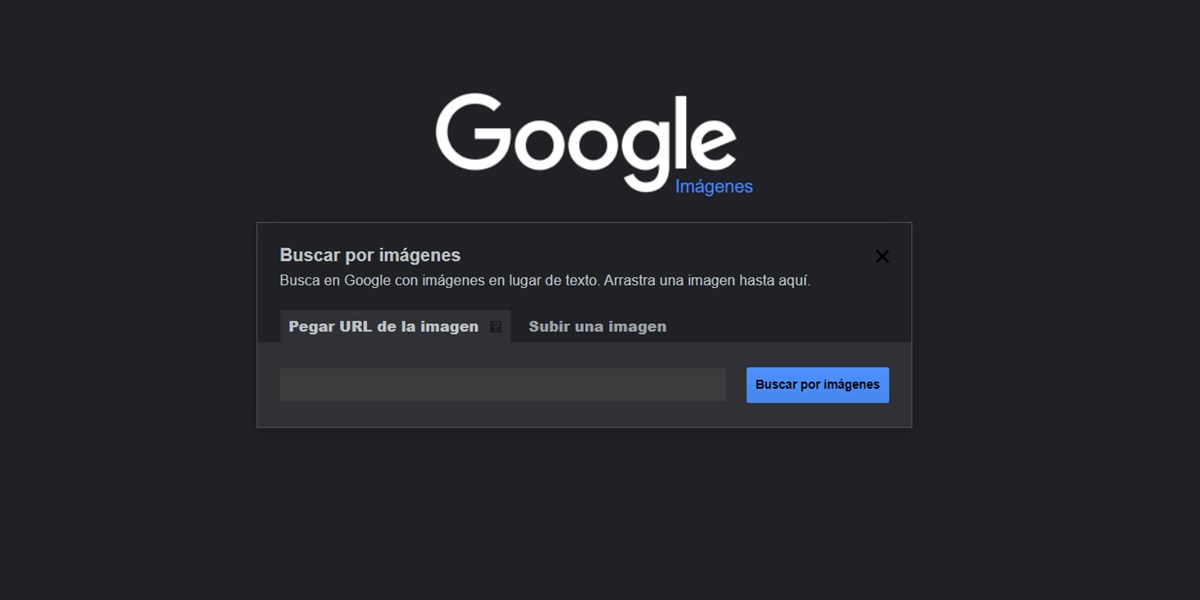Select the Imágenes link under the logo
This screenshot has height=600, width=1200.
click(x=715, y=186)
